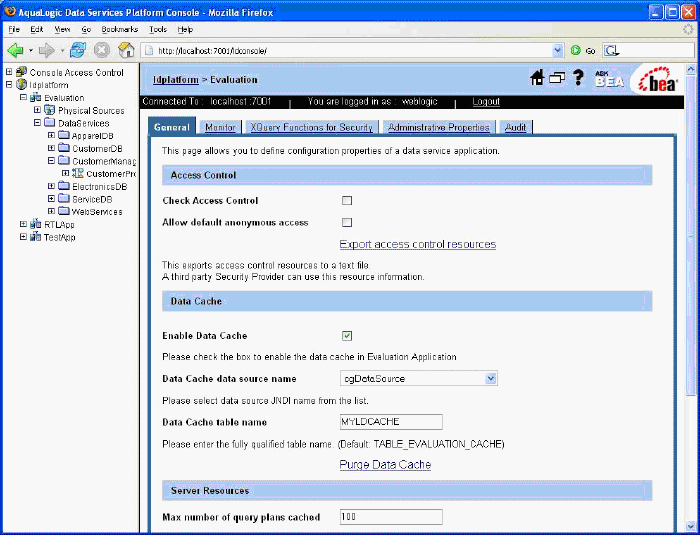The height and width of the screenshot is (535, 700).
Task: Open console Help question mark icon
Action: pyautogui.click(x=578, y=78)
